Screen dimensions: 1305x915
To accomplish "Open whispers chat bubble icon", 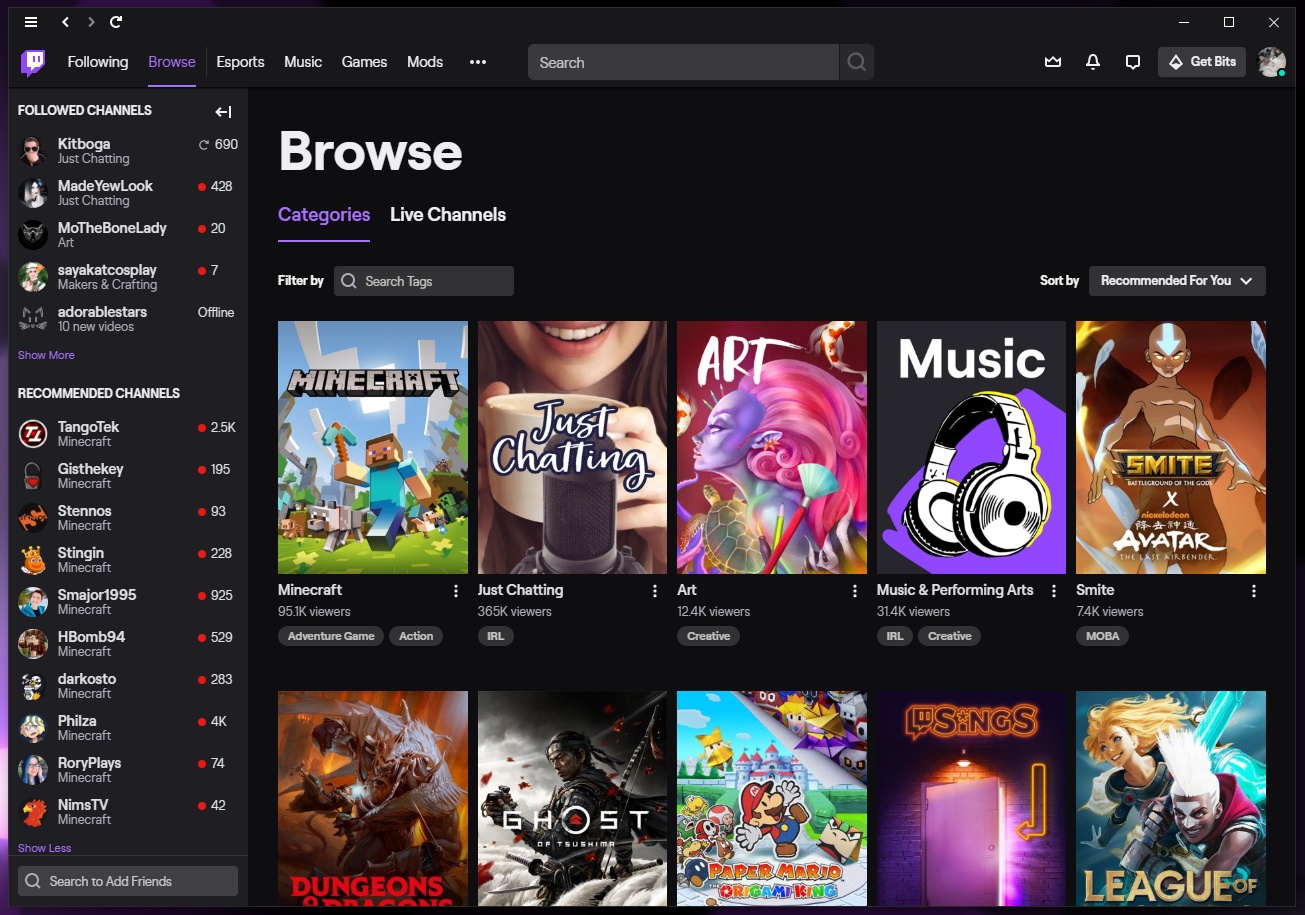I will click(1133, 62).
